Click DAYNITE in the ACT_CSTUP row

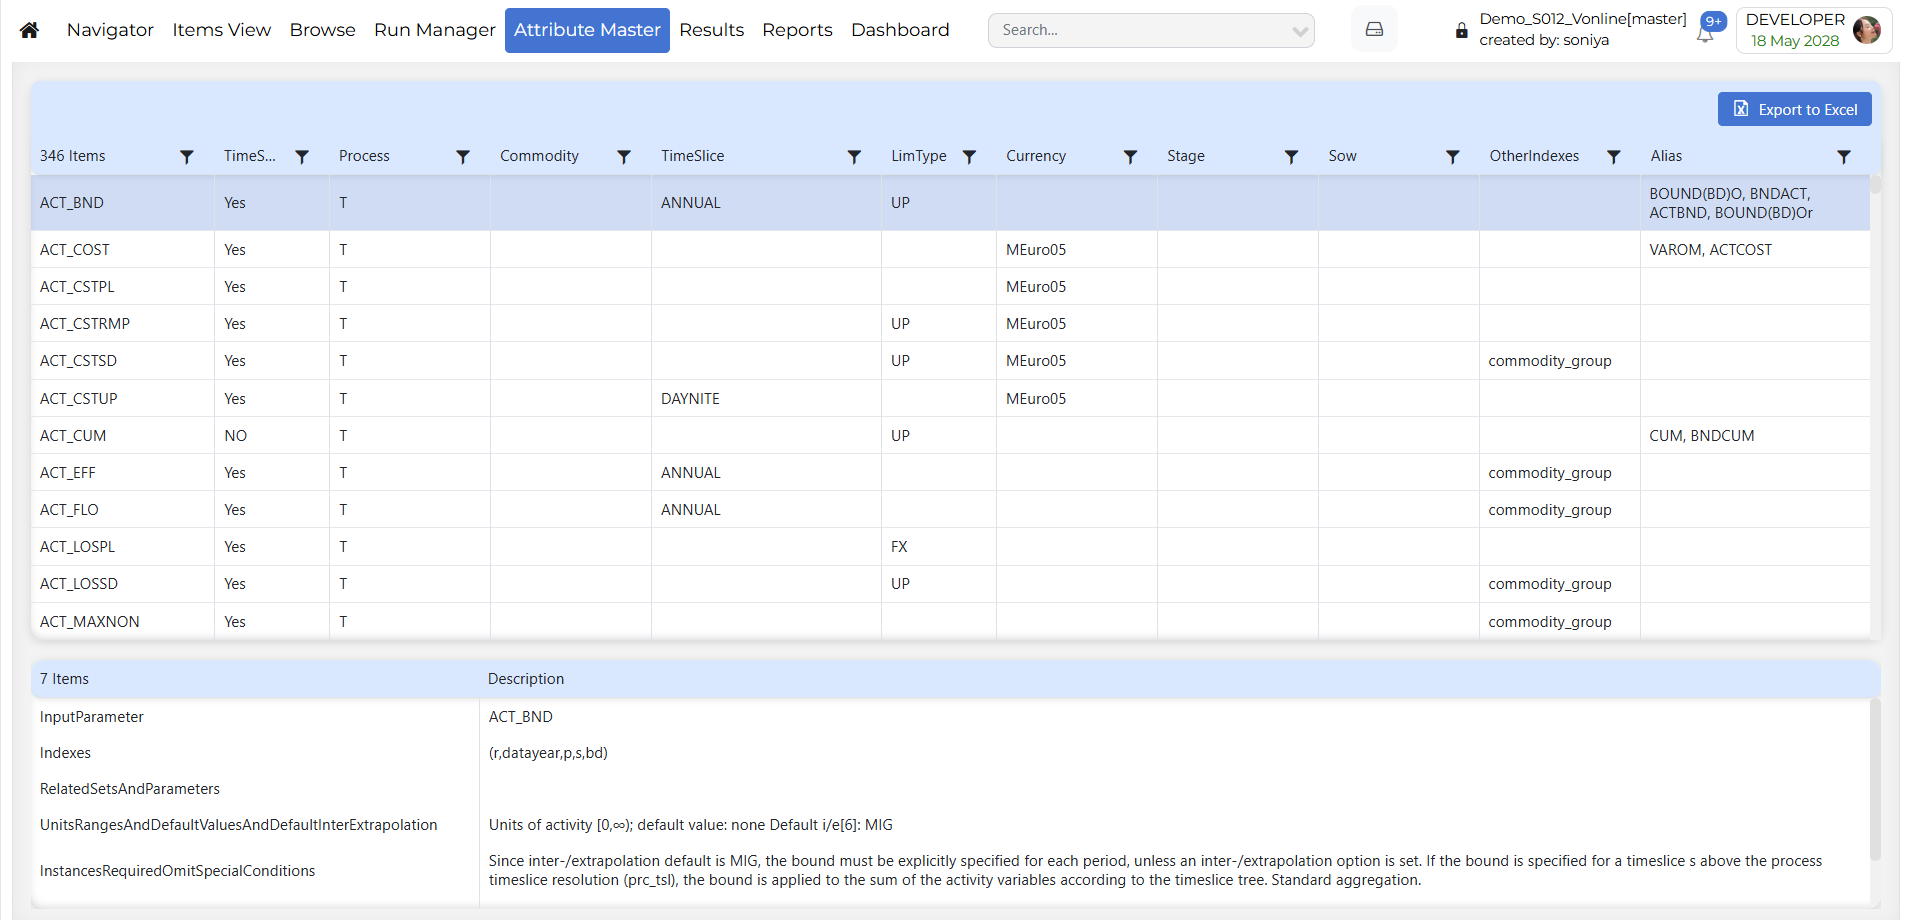click(x=690, y=399)
